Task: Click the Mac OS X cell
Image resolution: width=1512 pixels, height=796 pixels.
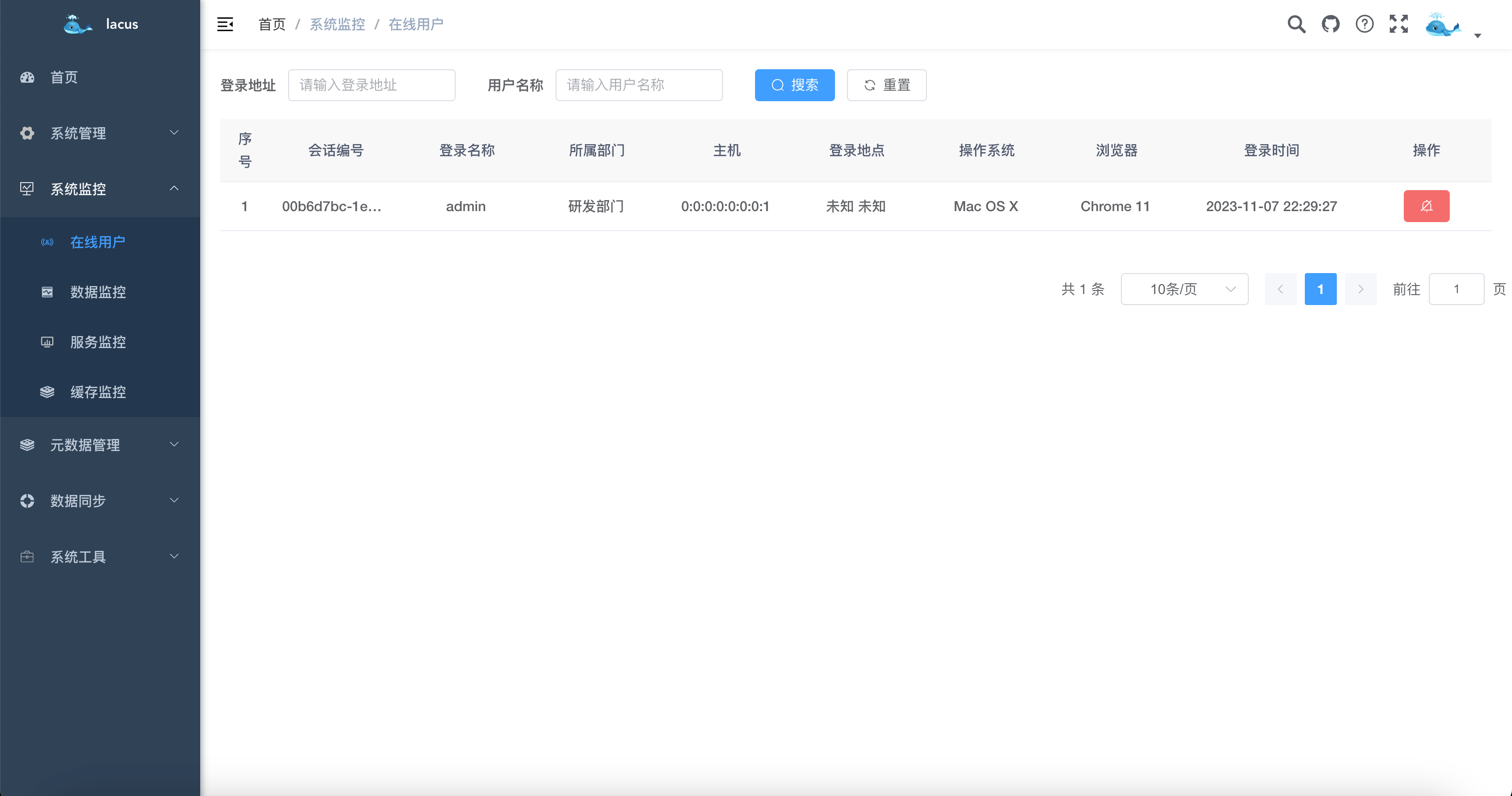Action: click(x=986, y=206)
